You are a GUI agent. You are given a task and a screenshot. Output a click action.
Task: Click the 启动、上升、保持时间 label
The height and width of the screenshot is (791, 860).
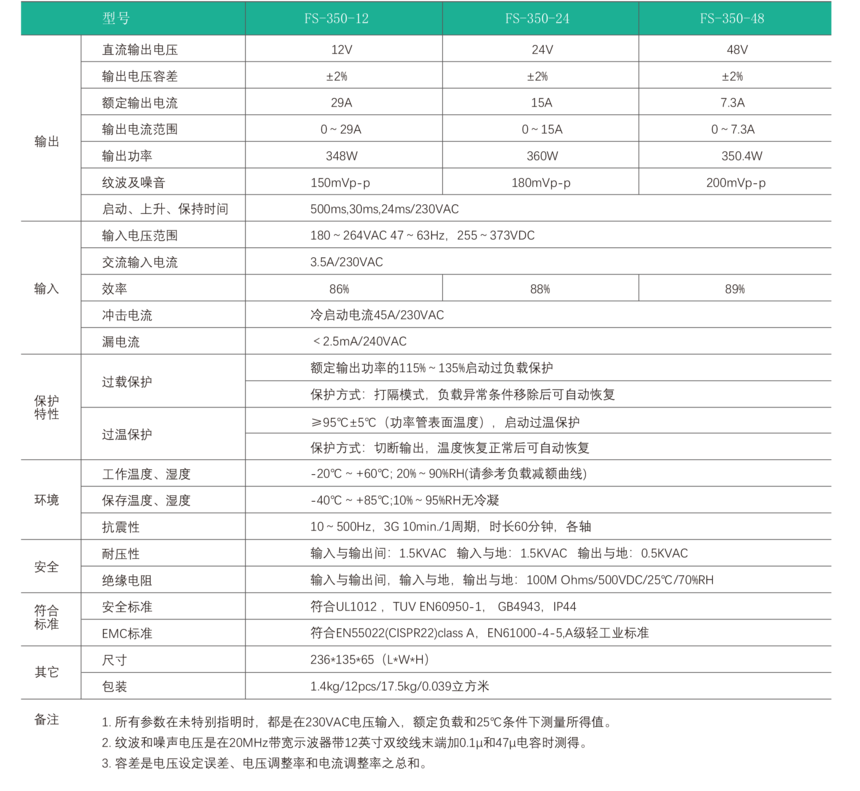click(x=165, y=209)
